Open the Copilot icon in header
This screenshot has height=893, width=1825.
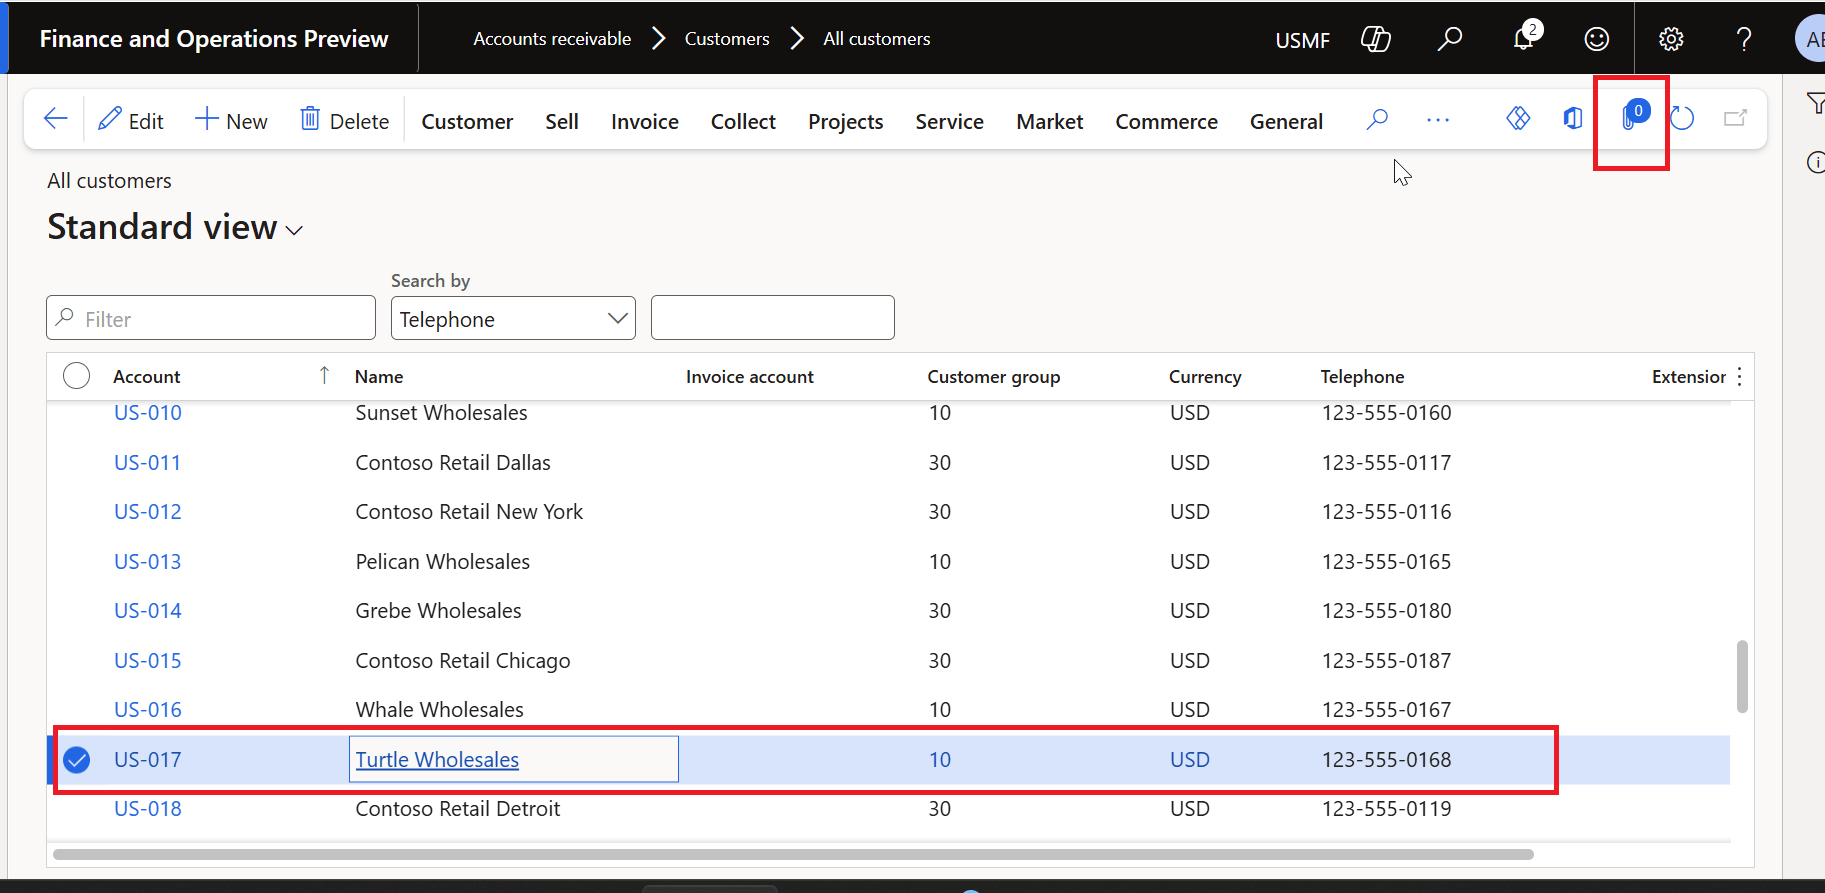pos(1376,39)
